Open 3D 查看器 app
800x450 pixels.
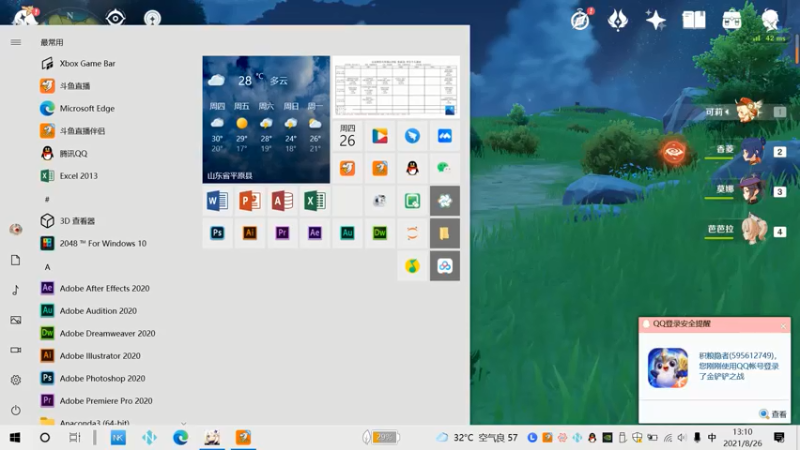[67, 221]
